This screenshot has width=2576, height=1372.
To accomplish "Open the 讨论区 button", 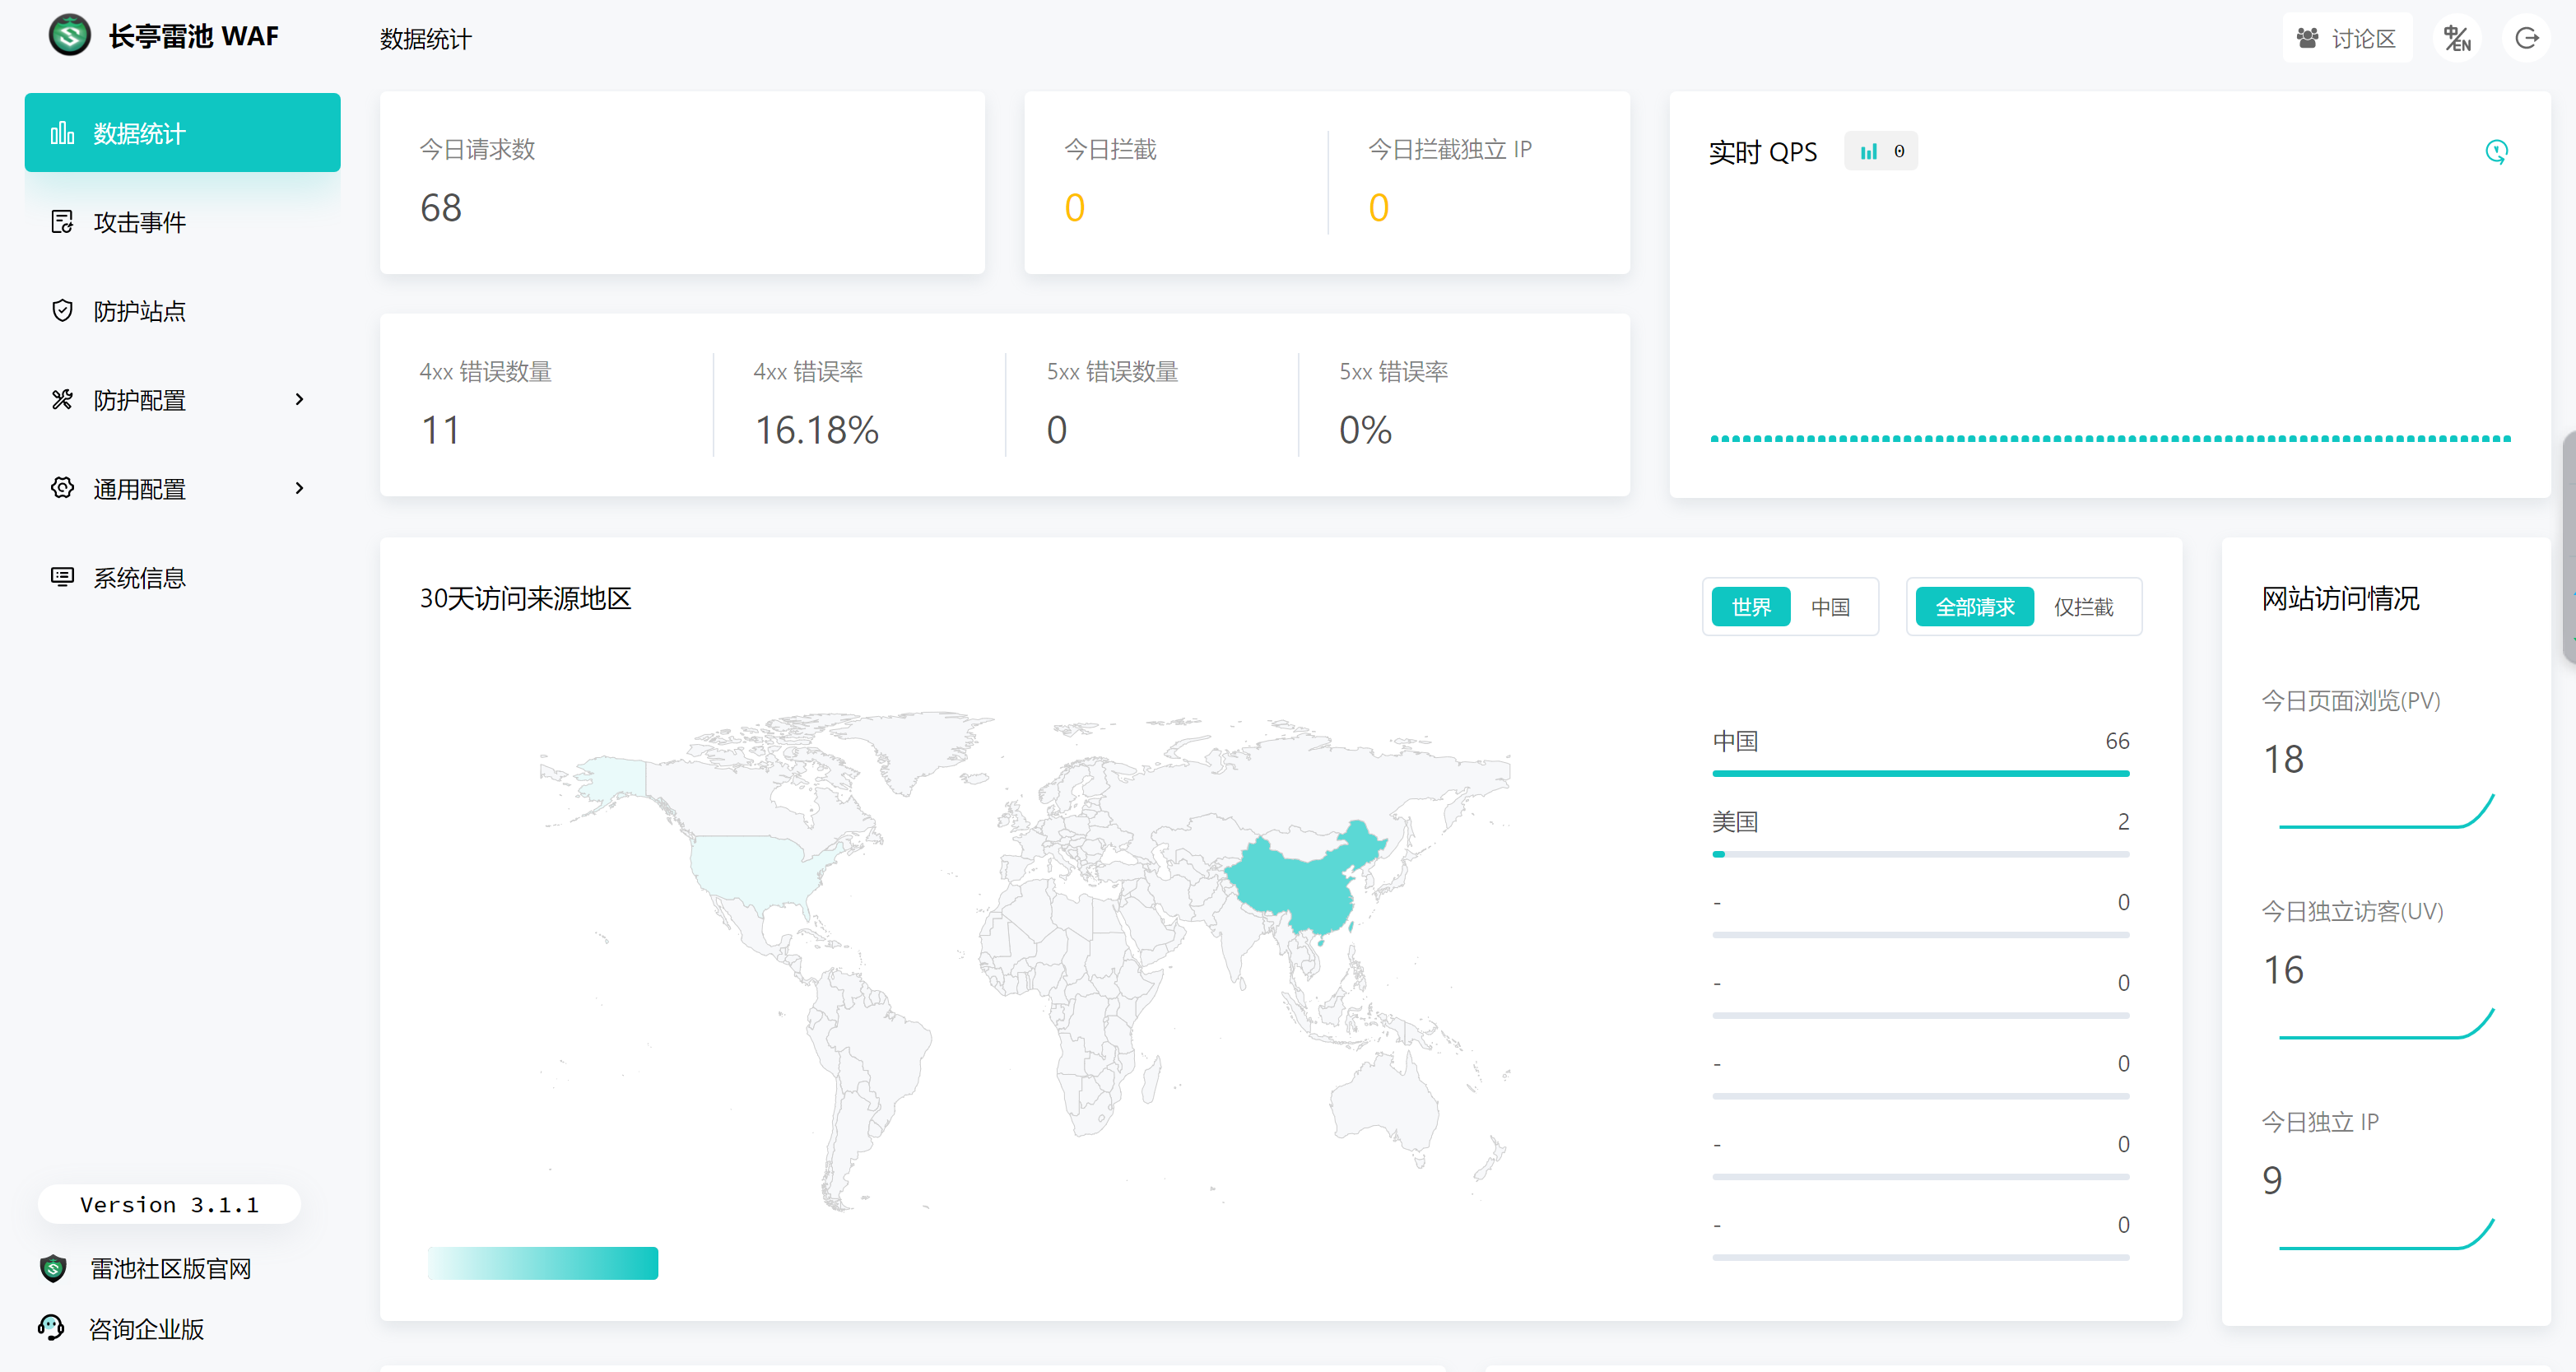I will (2346, 38).
